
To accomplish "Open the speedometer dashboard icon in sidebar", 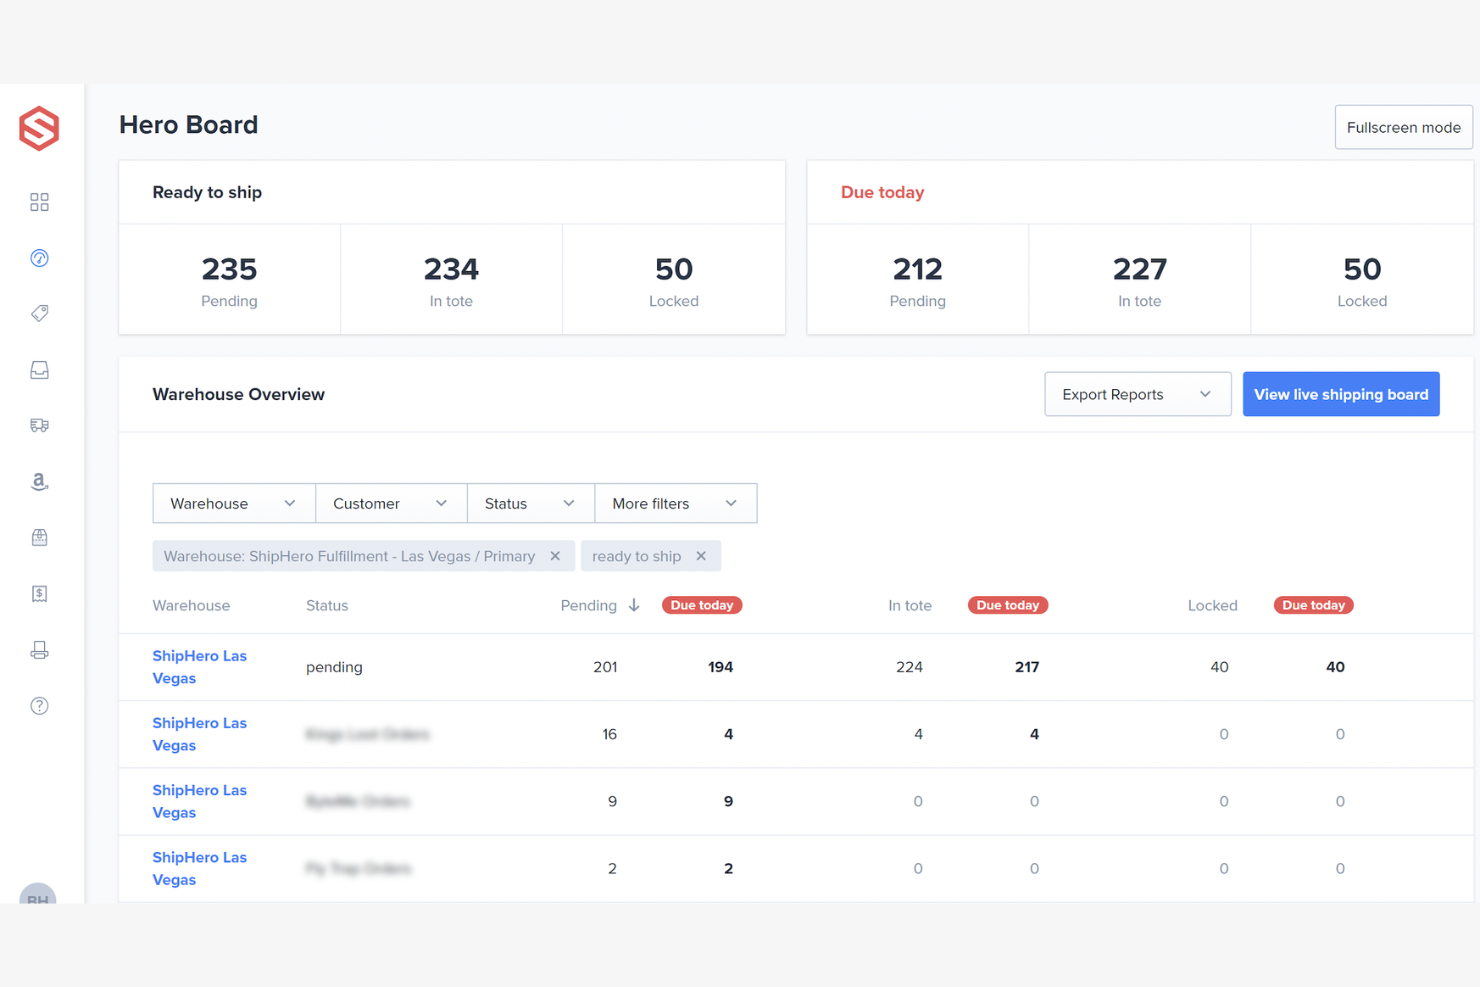I will [39, 257].
